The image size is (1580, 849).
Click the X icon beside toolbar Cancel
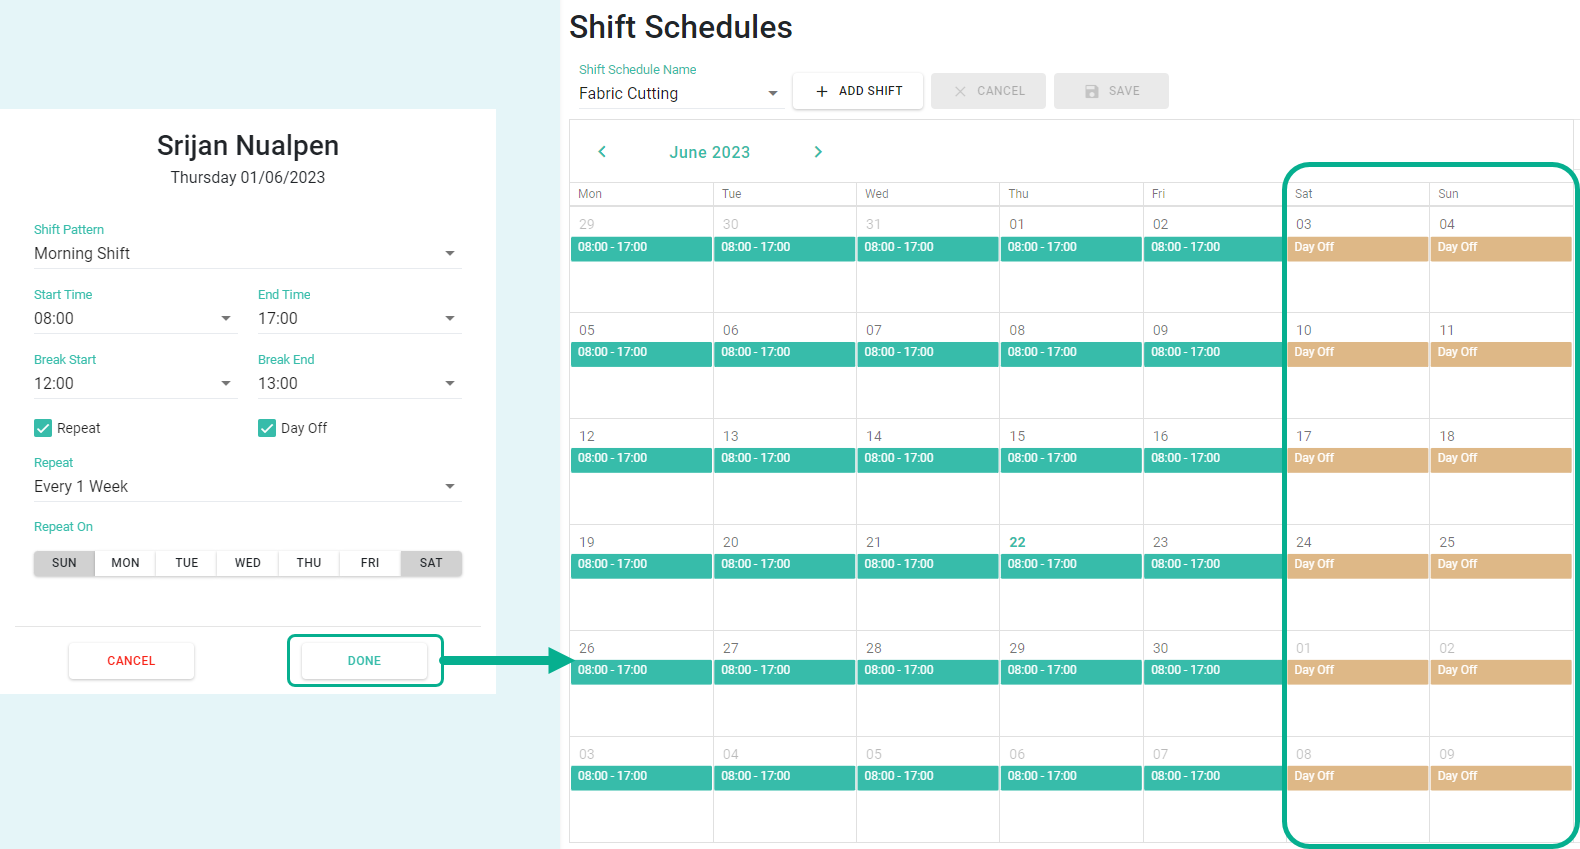point(960,91)
